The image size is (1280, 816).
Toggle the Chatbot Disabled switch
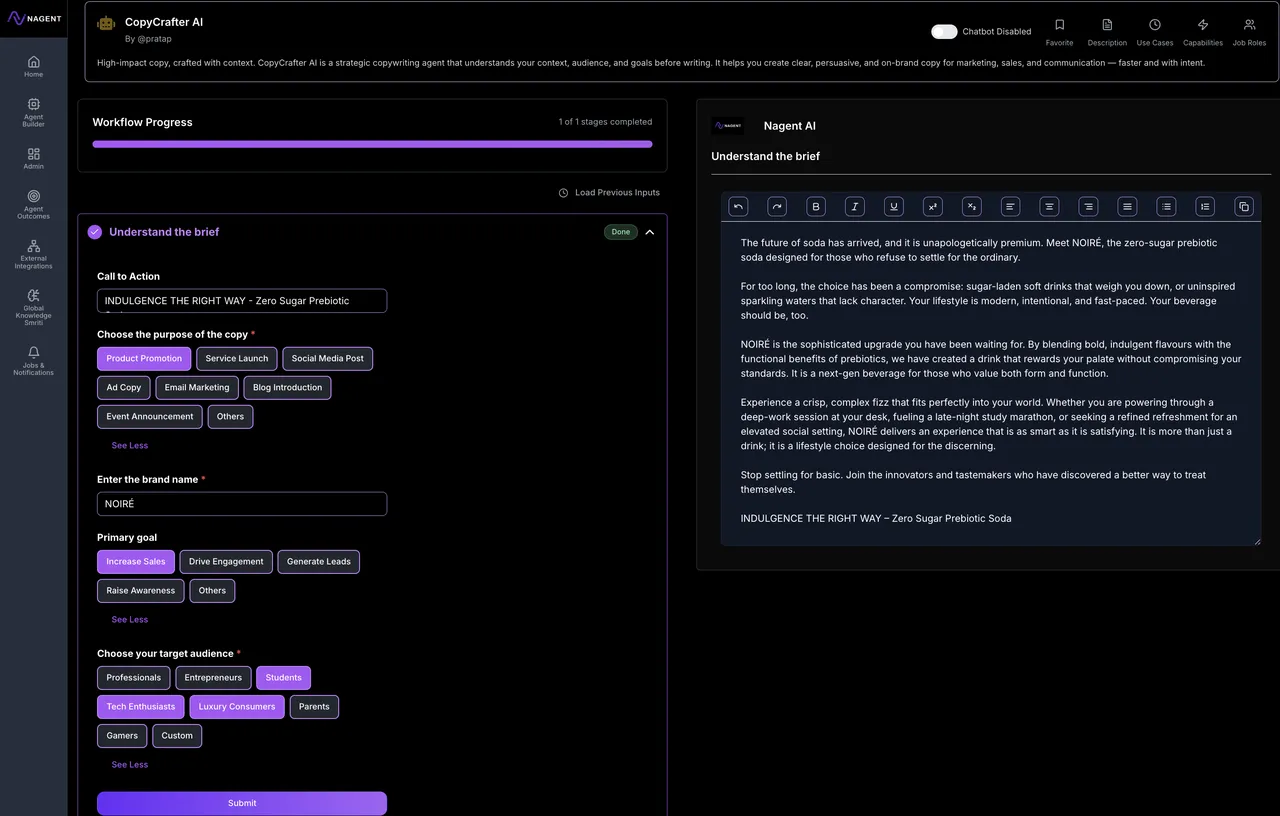[944, 32]
